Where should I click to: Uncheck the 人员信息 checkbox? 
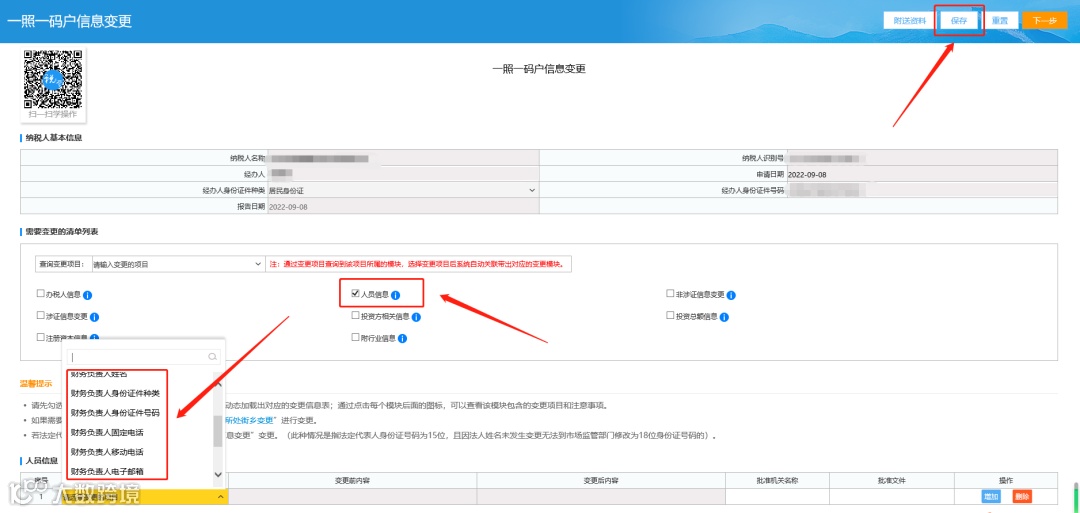click(x=355, y=294)
